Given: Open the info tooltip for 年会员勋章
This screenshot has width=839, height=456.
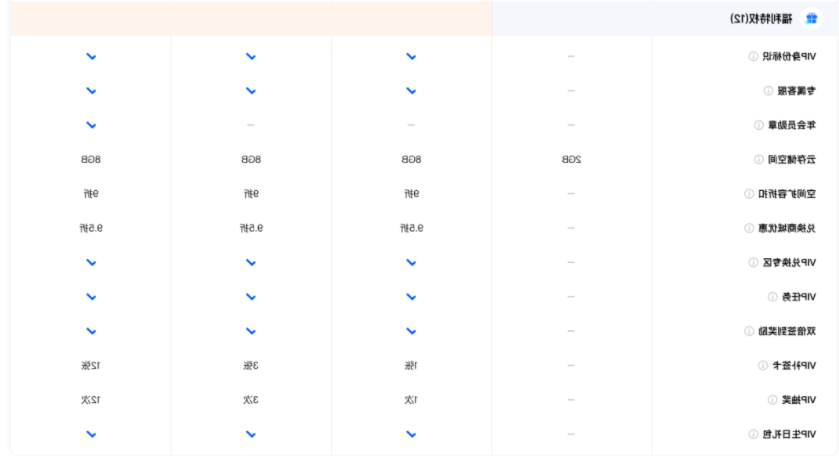Looking at the screenshot, I should coord(759,125).
